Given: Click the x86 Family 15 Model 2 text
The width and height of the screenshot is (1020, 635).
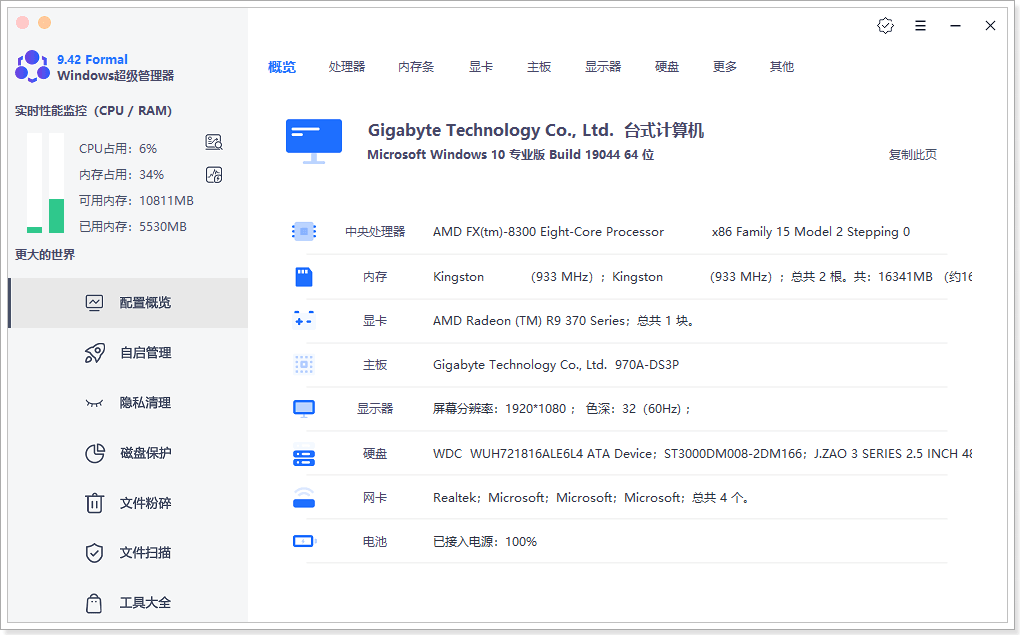Looking at the screenshot, I should point(811,232).
